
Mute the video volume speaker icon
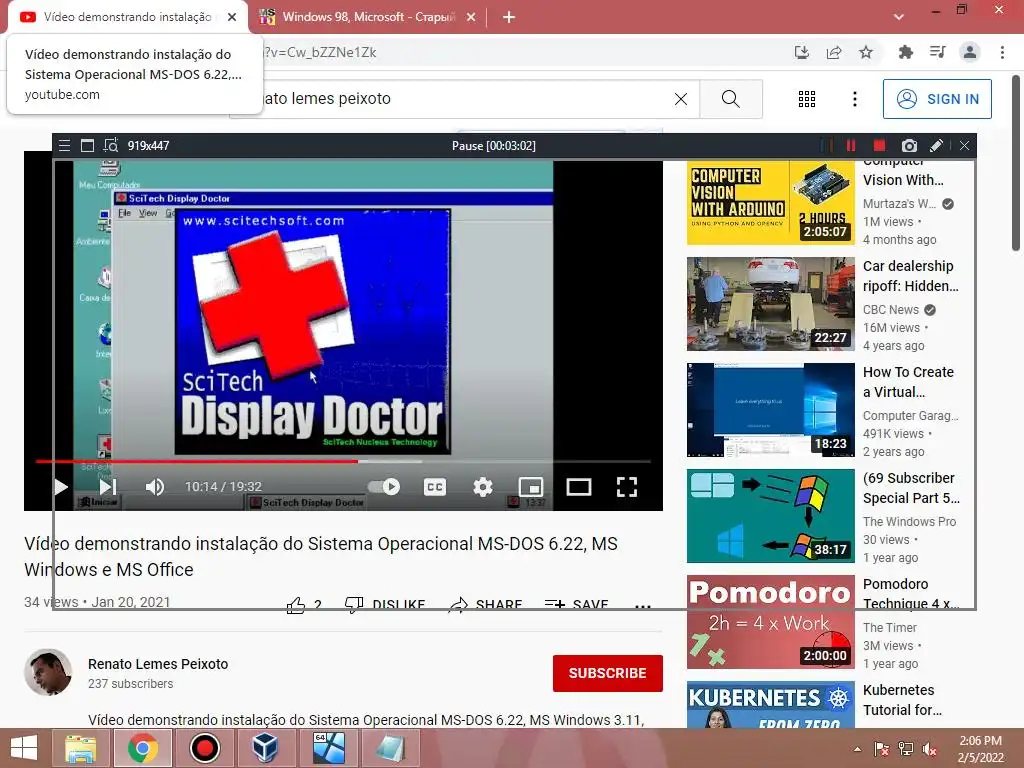click(x=155, y=487)
